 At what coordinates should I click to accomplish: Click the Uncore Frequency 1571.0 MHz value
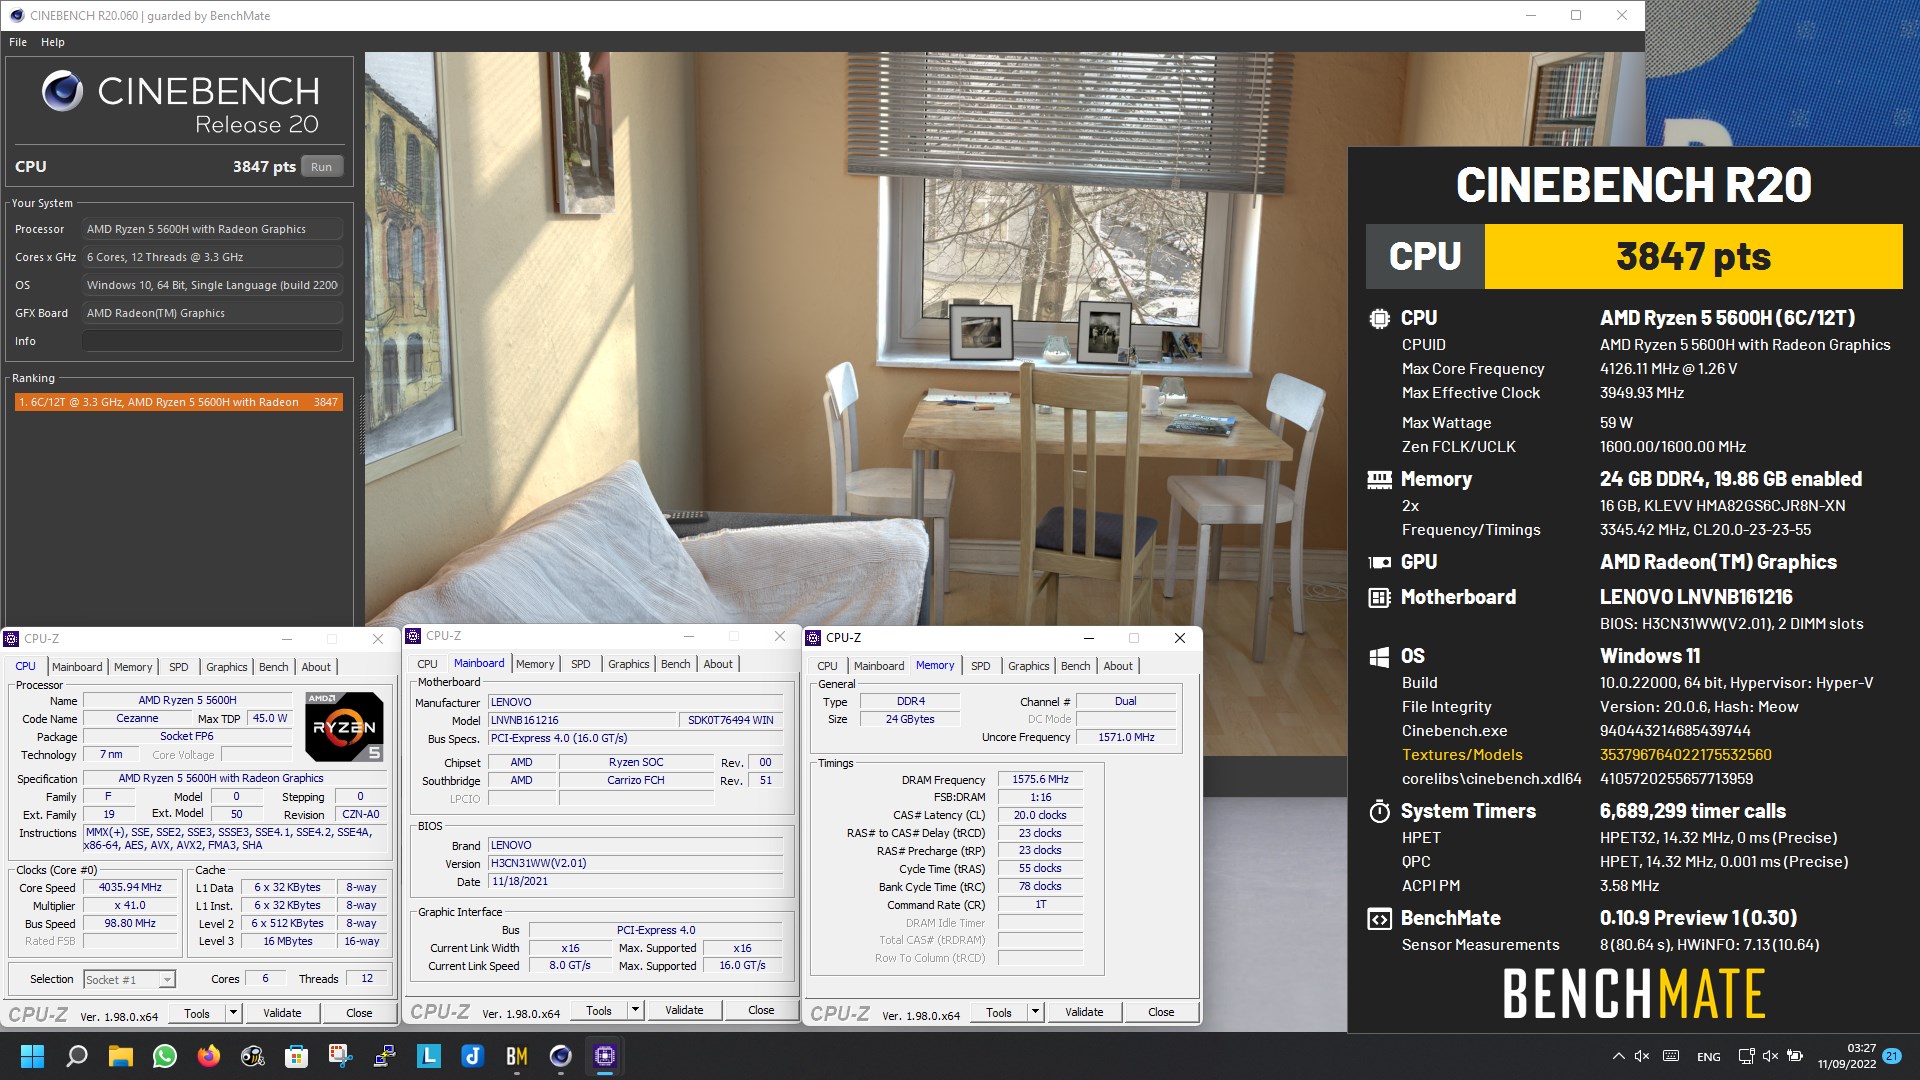click(1126, 737)
